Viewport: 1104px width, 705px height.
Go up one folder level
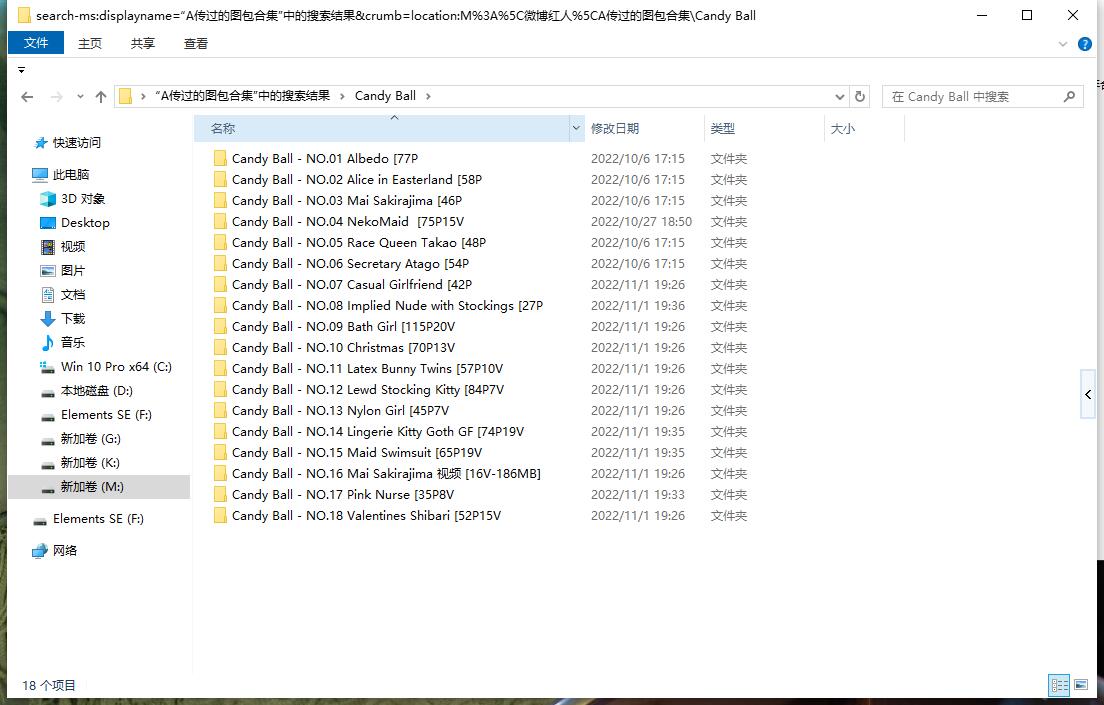[101, 96]
